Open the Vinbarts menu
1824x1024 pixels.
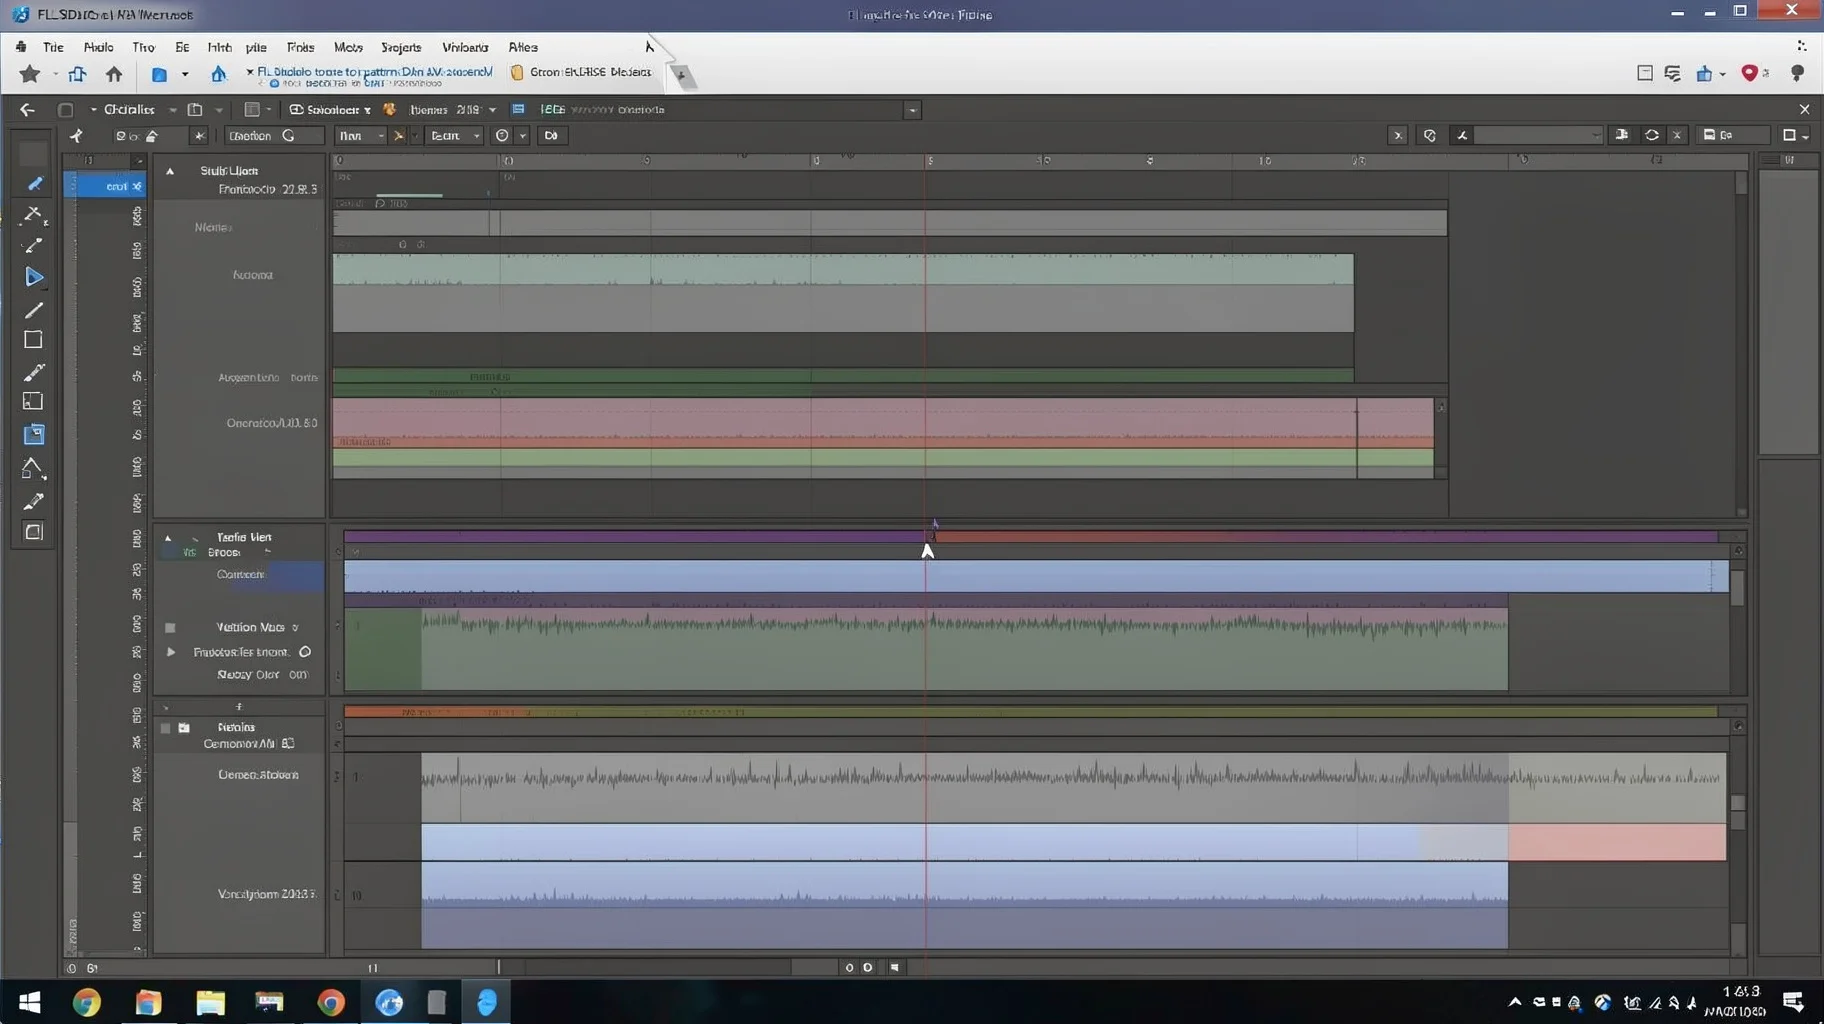[465, 47]
